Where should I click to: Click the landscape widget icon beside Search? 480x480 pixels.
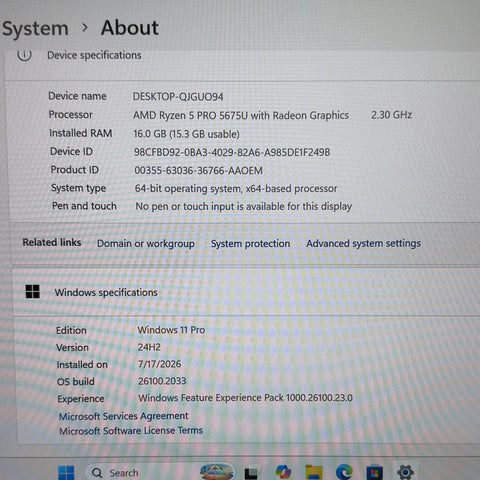(x=217, y=472)
